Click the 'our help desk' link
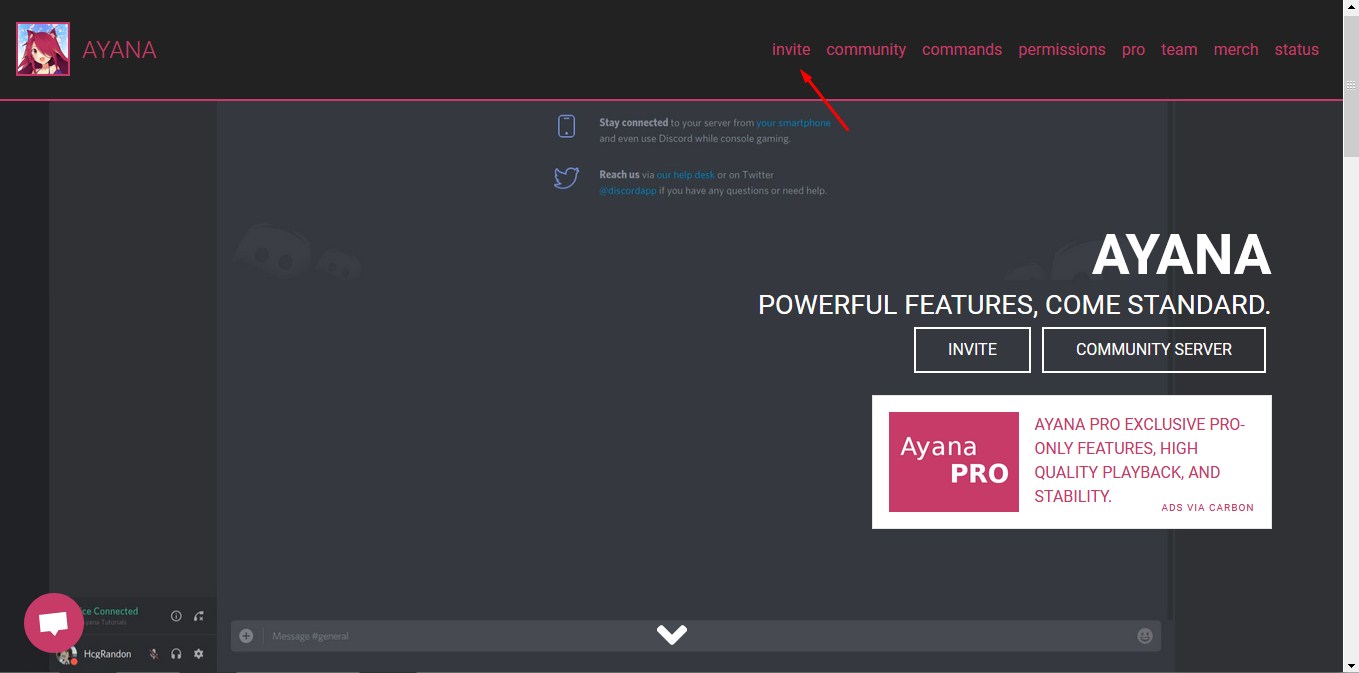 [685, 175]
